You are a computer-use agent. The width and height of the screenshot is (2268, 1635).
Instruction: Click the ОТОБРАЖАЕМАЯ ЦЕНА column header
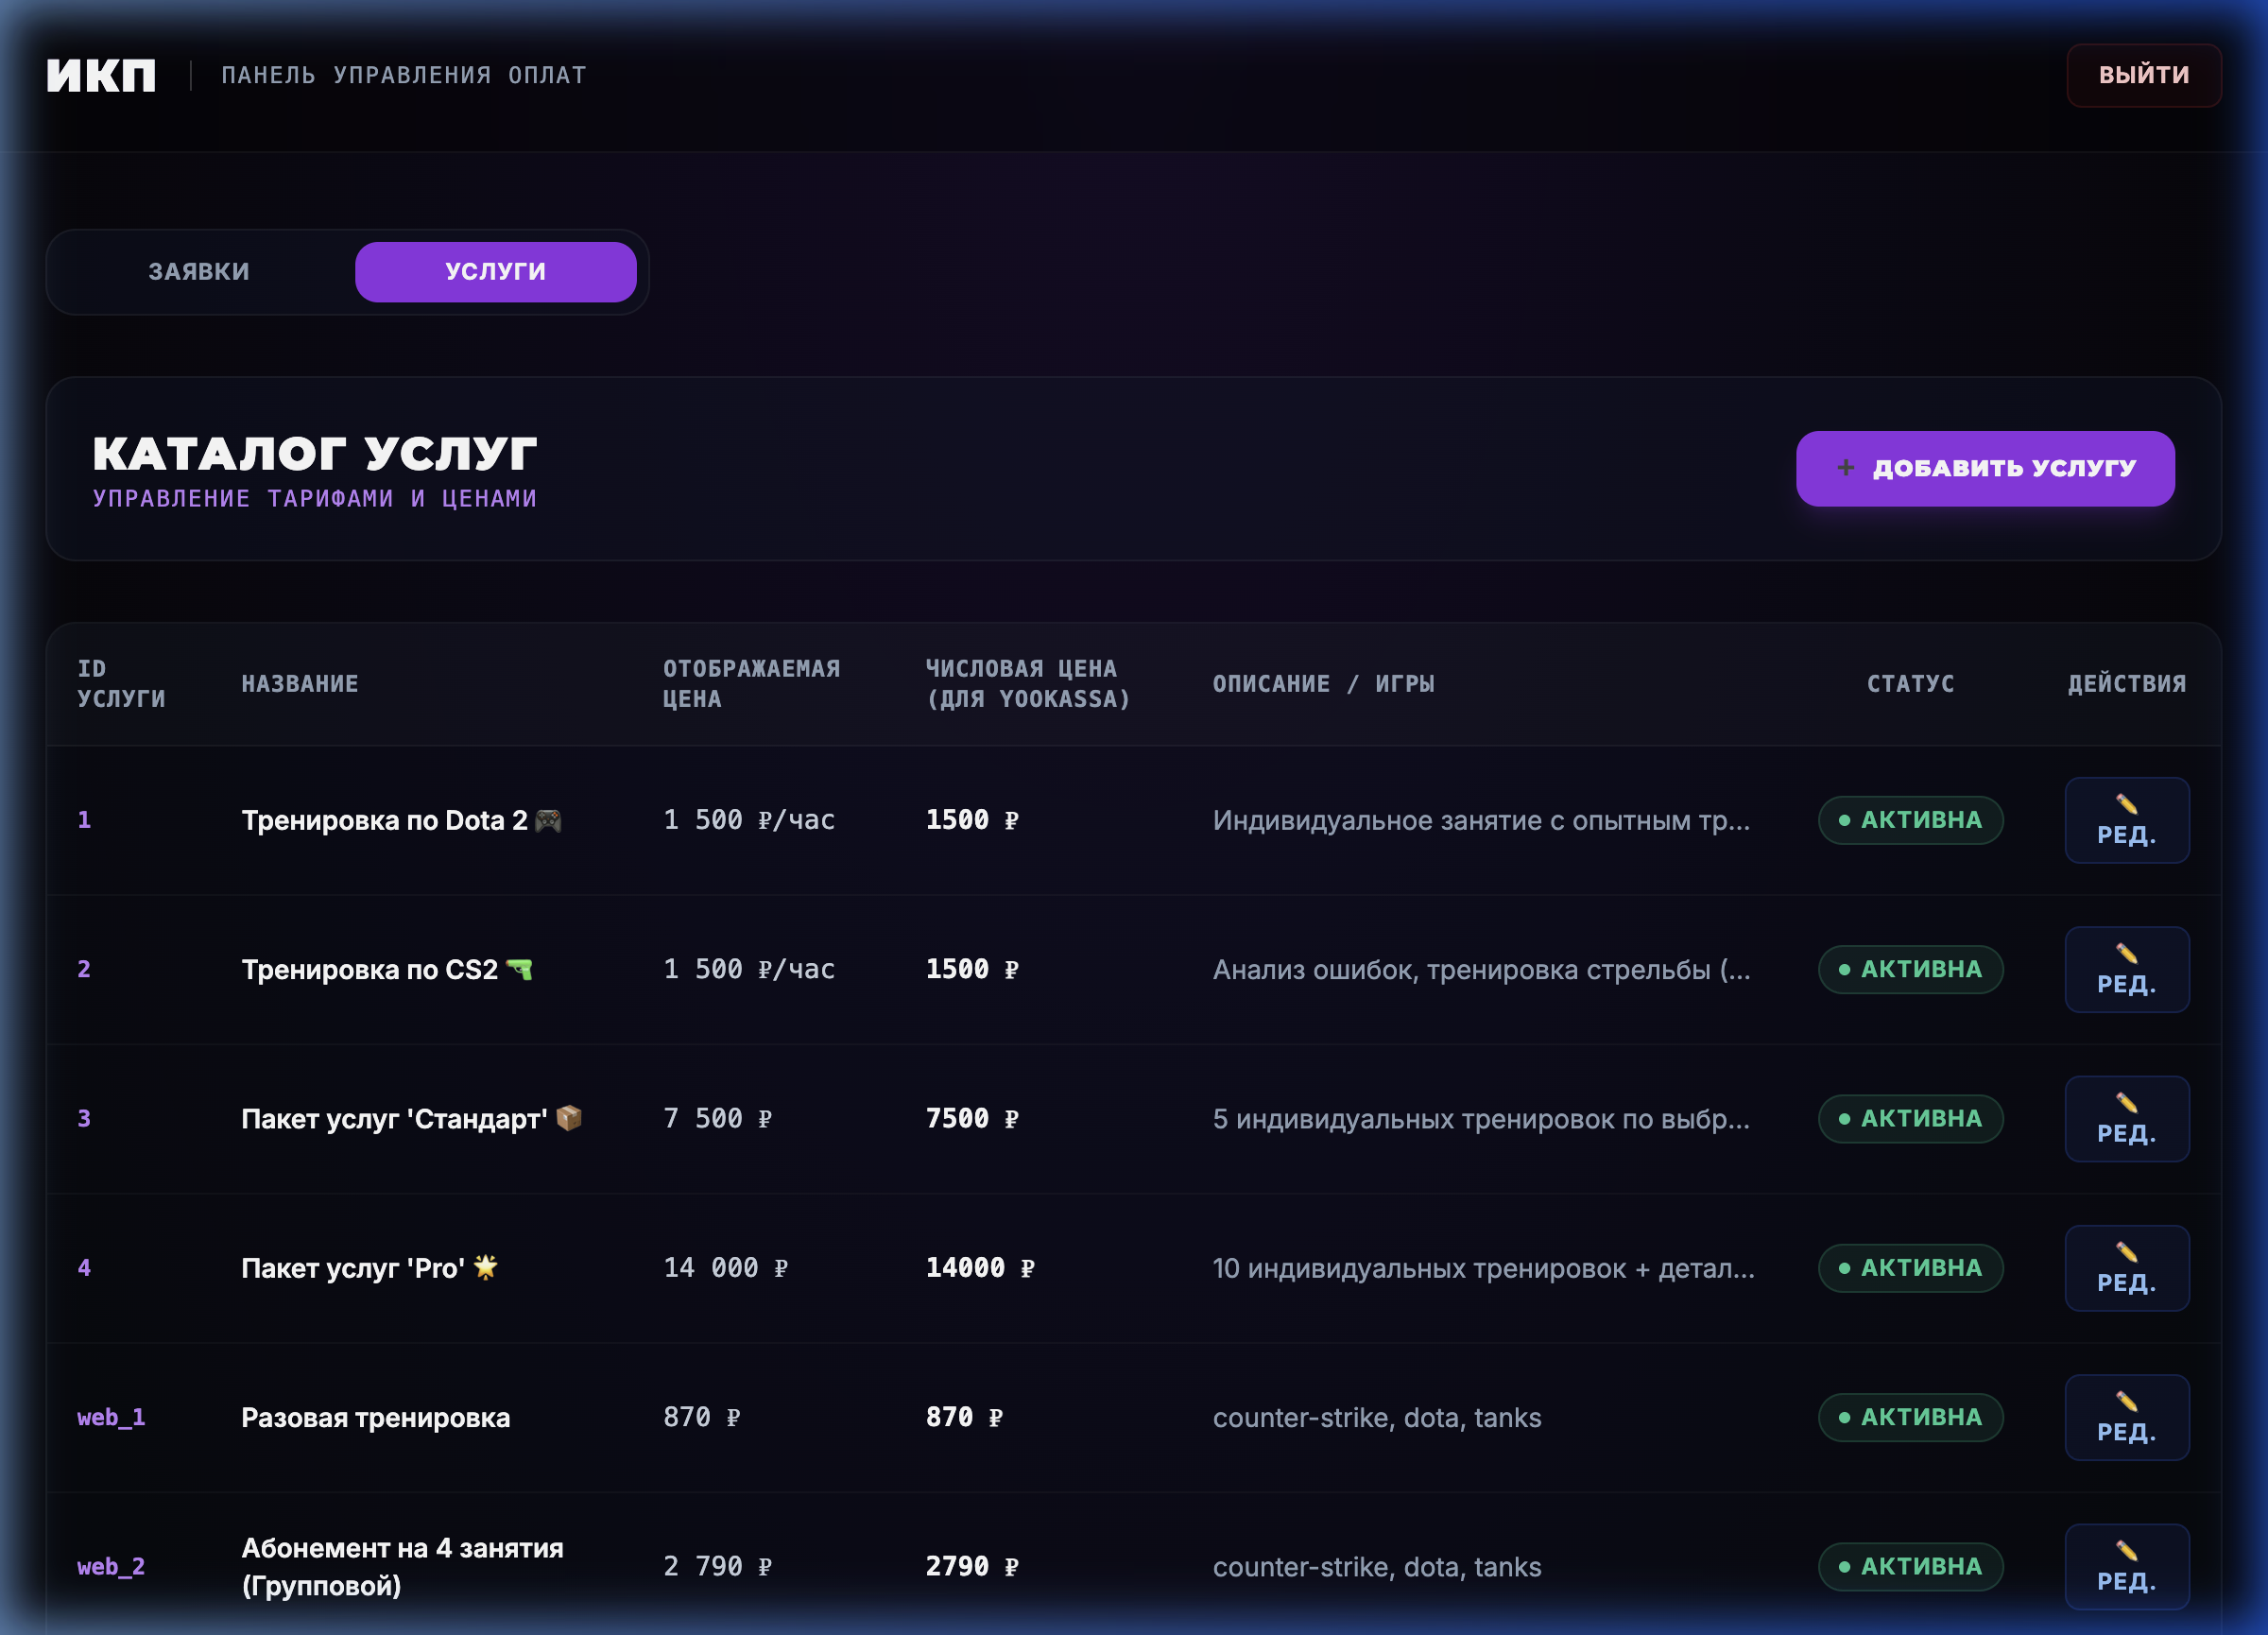point(752,683)
